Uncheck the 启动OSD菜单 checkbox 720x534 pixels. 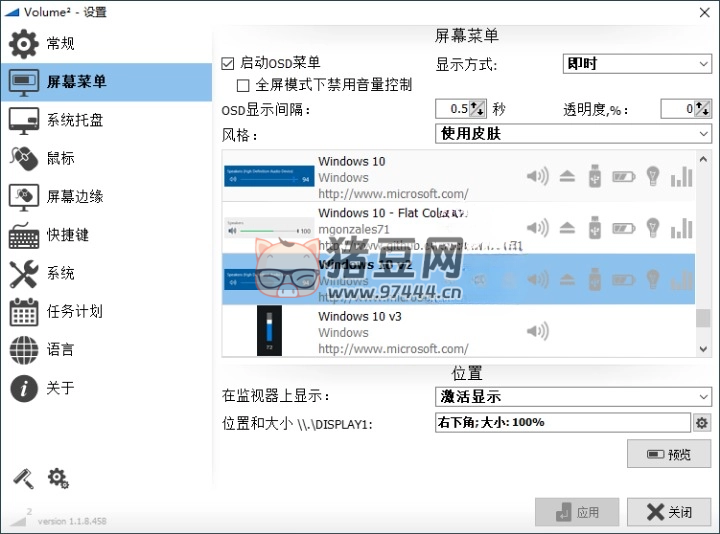[x=228, y=63]
